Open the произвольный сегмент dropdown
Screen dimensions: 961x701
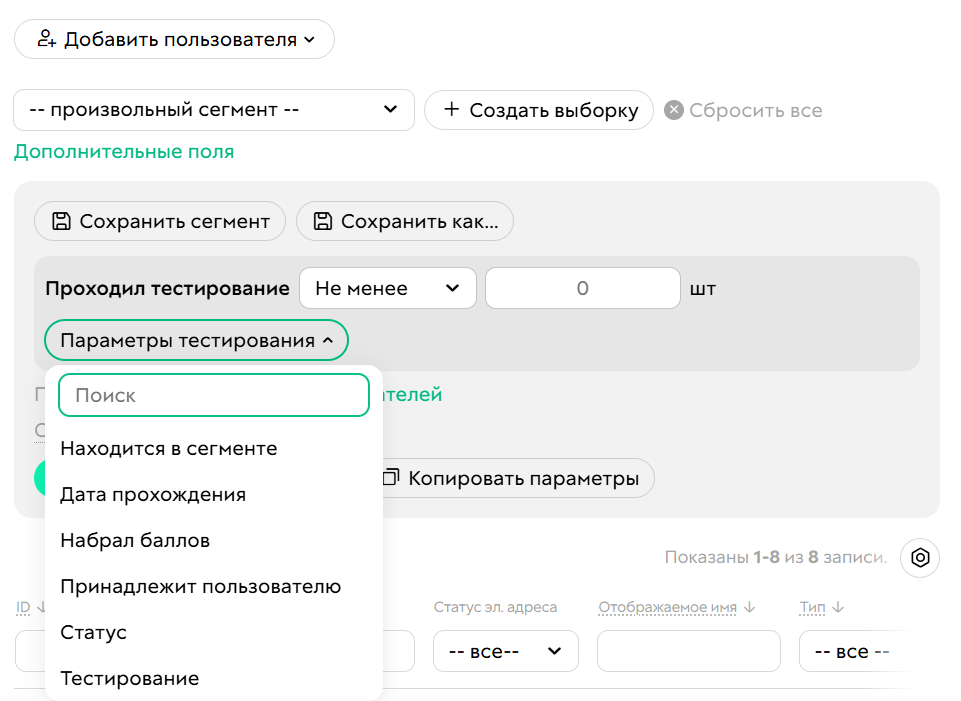click(213, 110)
